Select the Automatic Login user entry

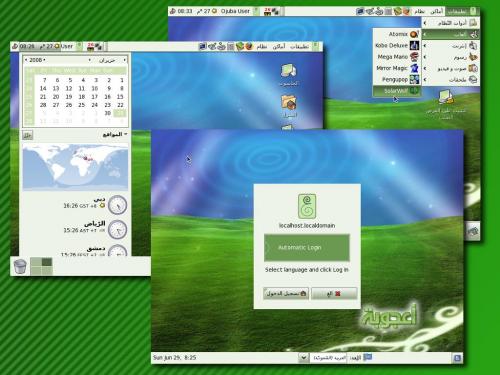pyautogui.click(x=307, y=248)
